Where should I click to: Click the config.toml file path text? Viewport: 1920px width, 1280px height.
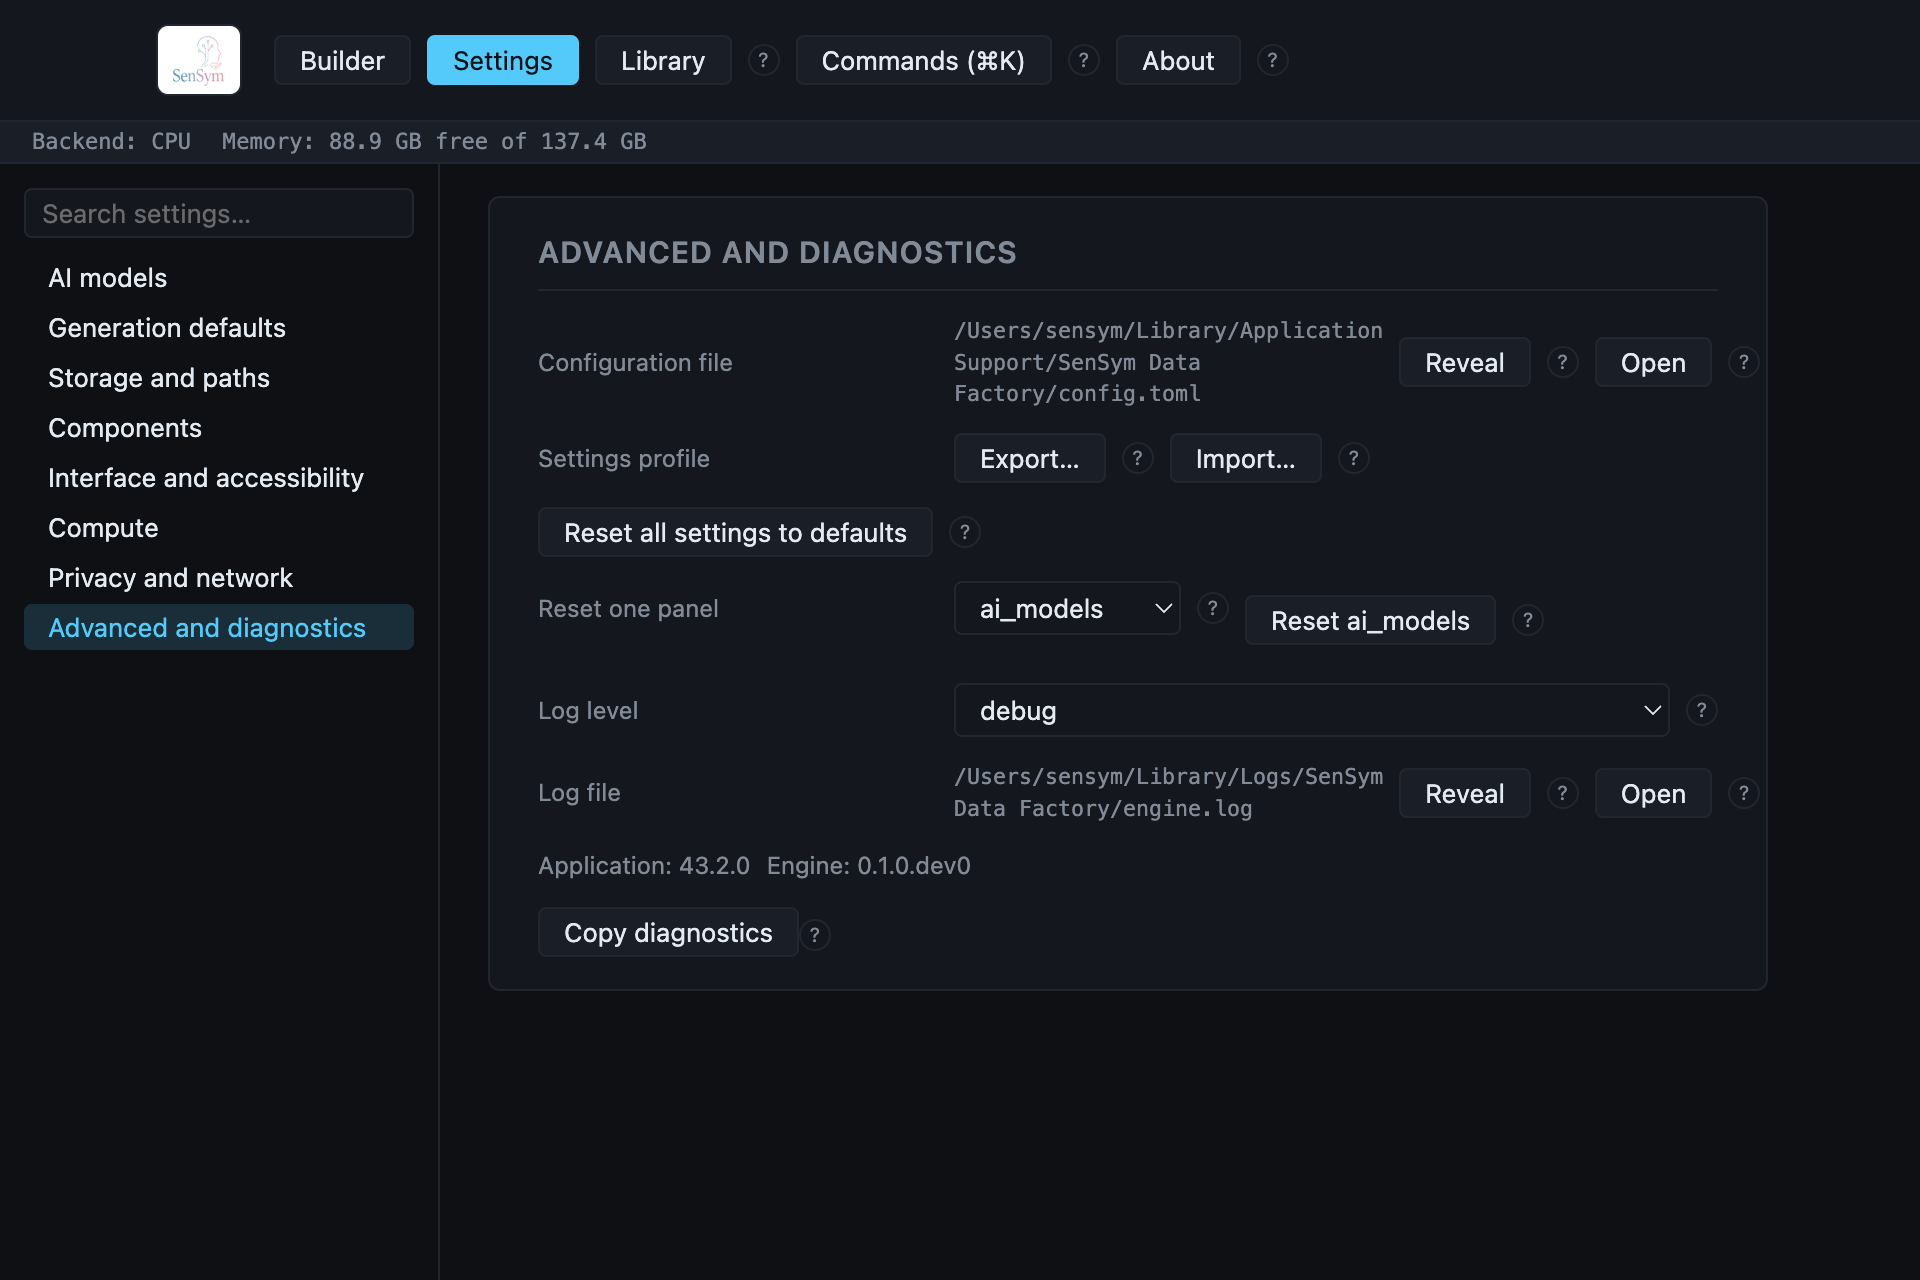1168,362
